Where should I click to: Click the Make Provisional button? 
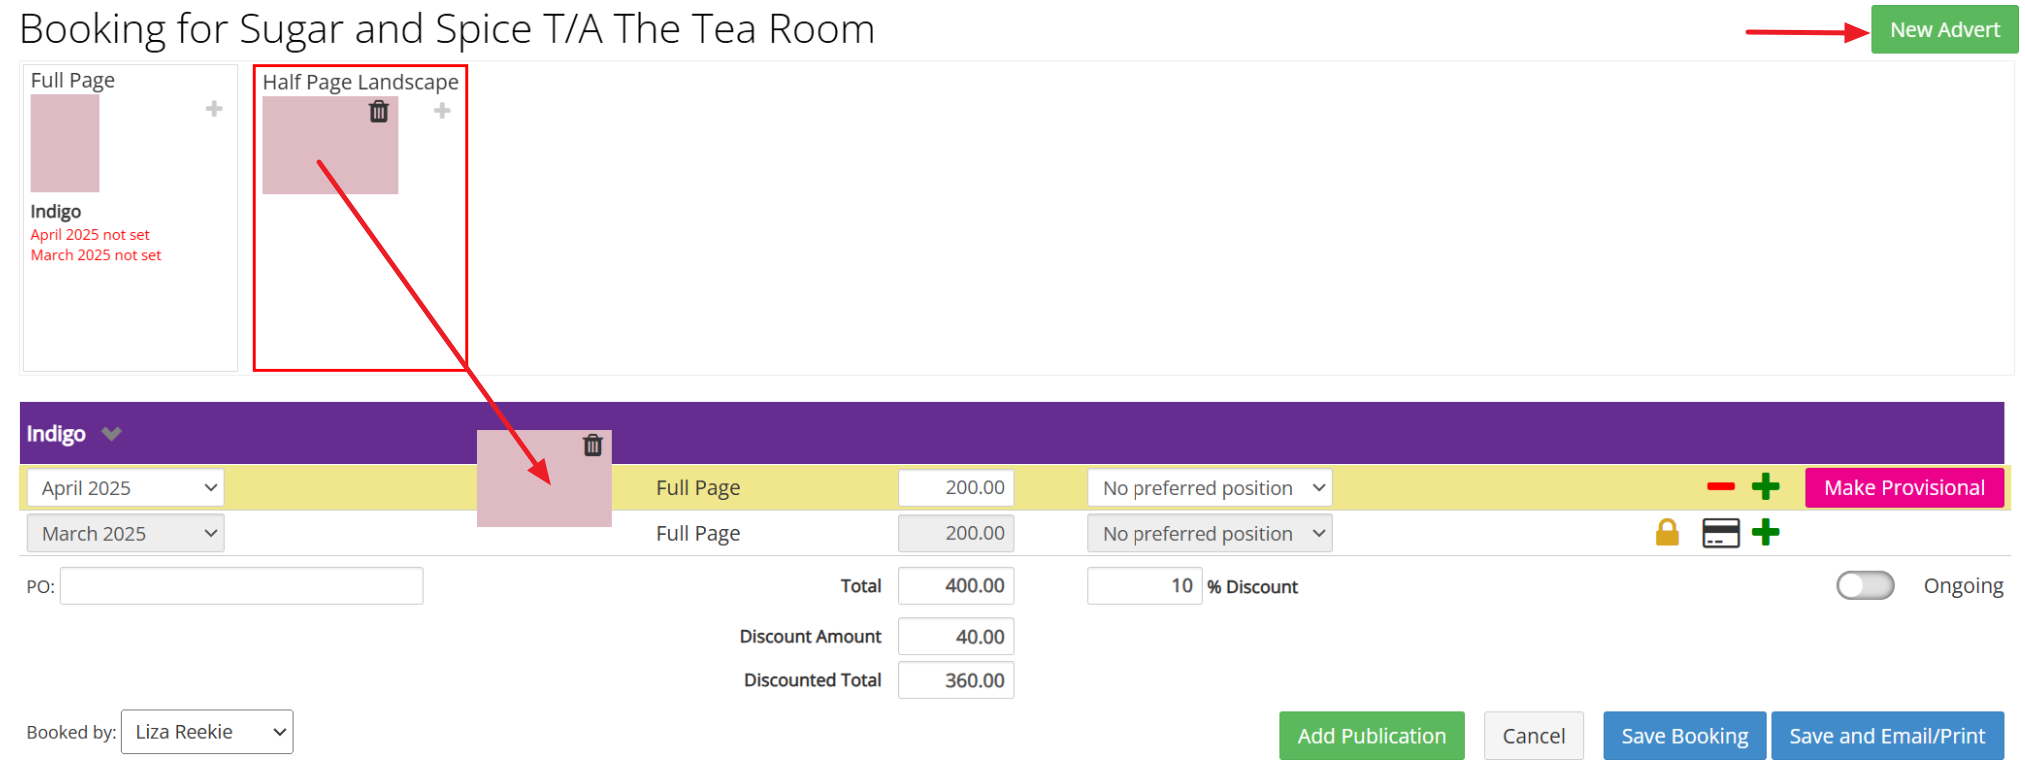click(x=1903, y=488)
